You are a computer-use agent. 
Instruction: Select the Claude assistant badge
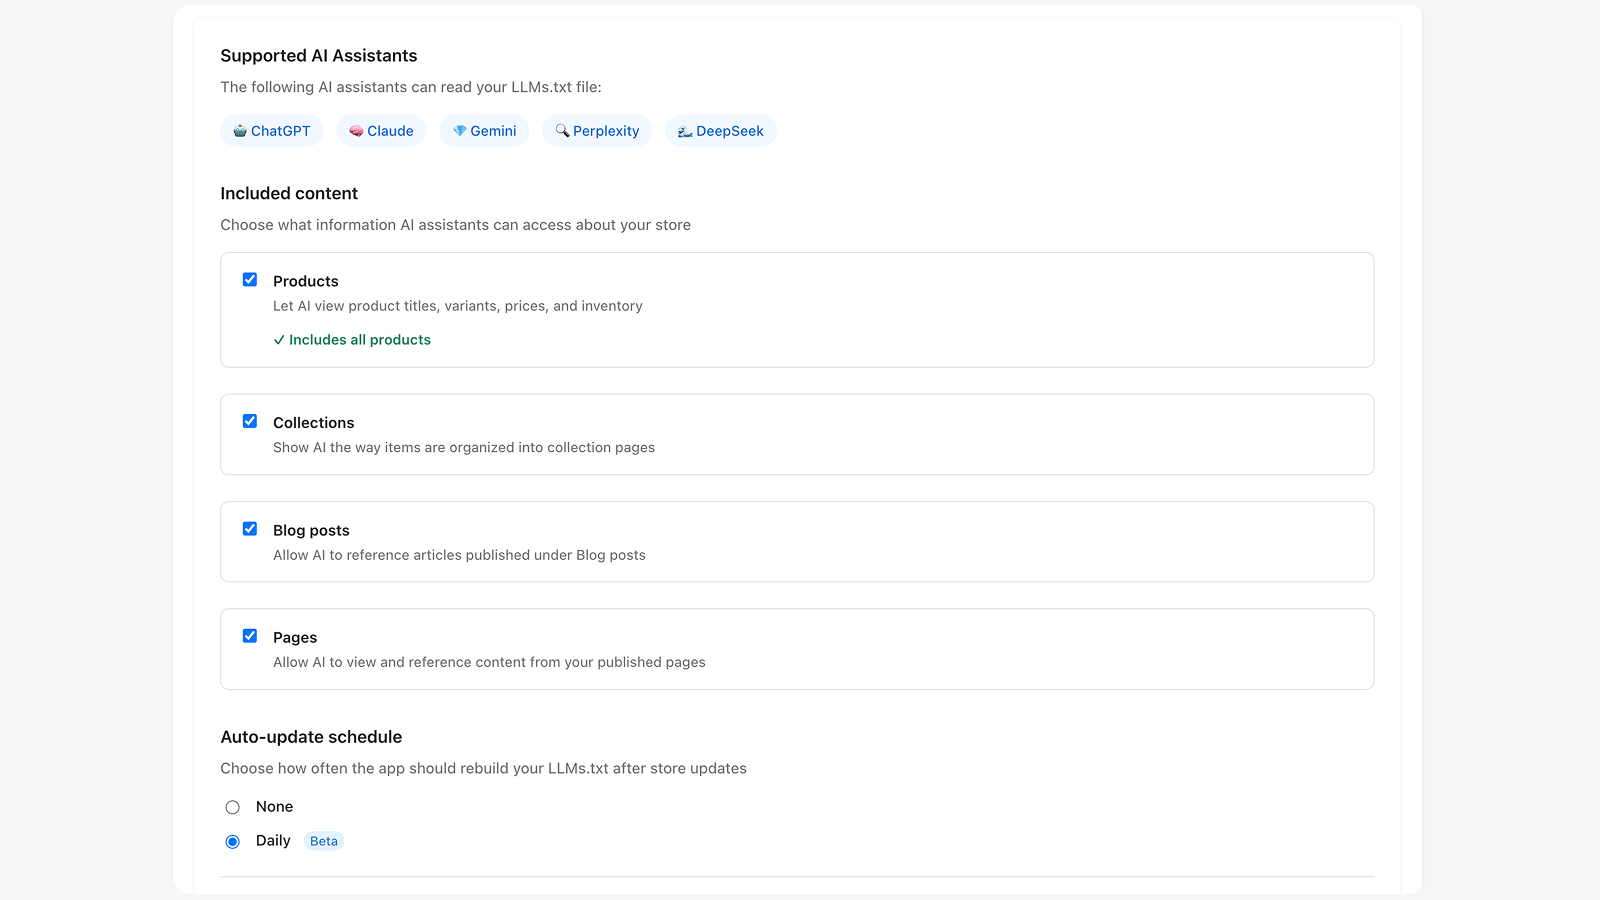pyautogui.click(x=381, y=130)
